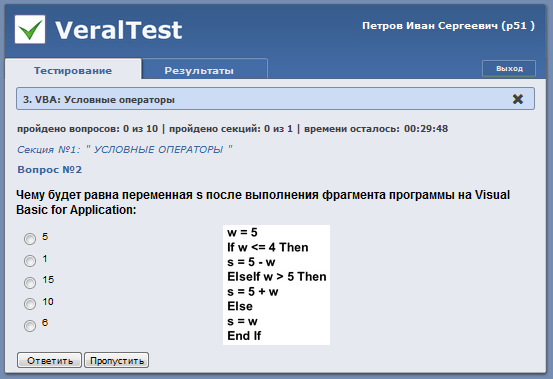
Task: Click code line 'Else'
Action: coord(240,306)
